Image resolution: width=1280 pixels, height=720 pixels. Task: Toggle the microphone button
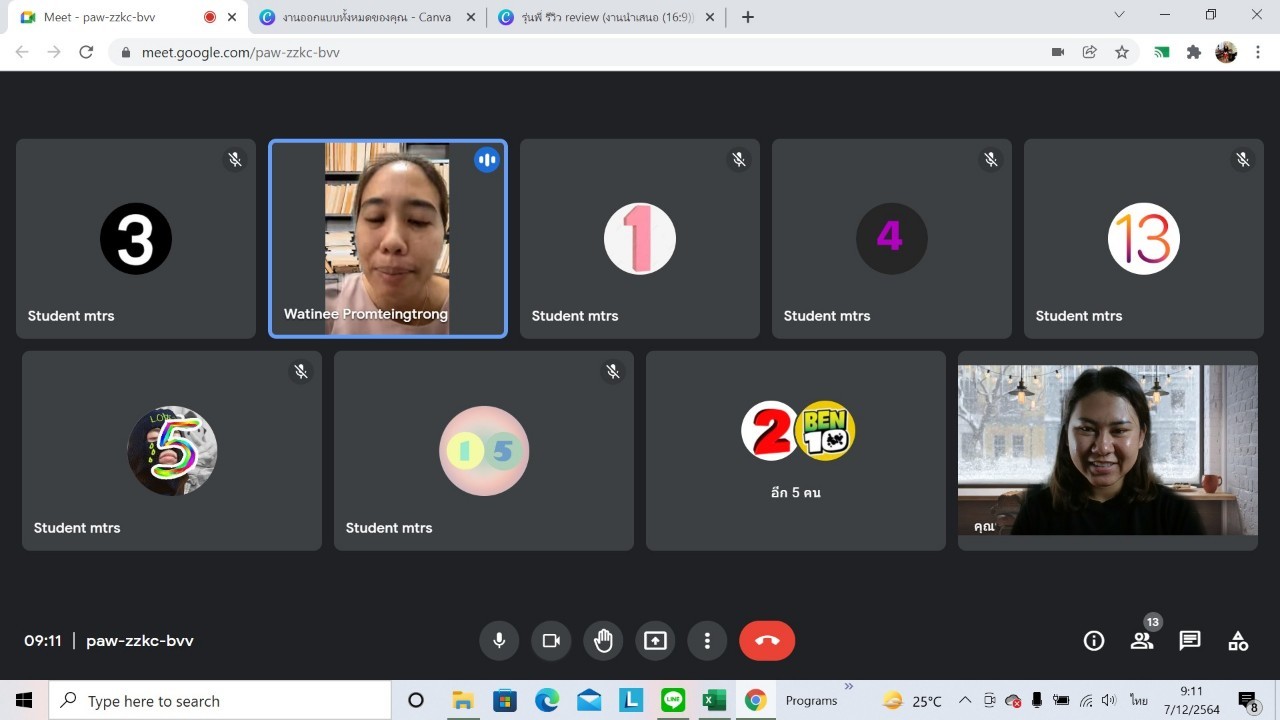499,641
